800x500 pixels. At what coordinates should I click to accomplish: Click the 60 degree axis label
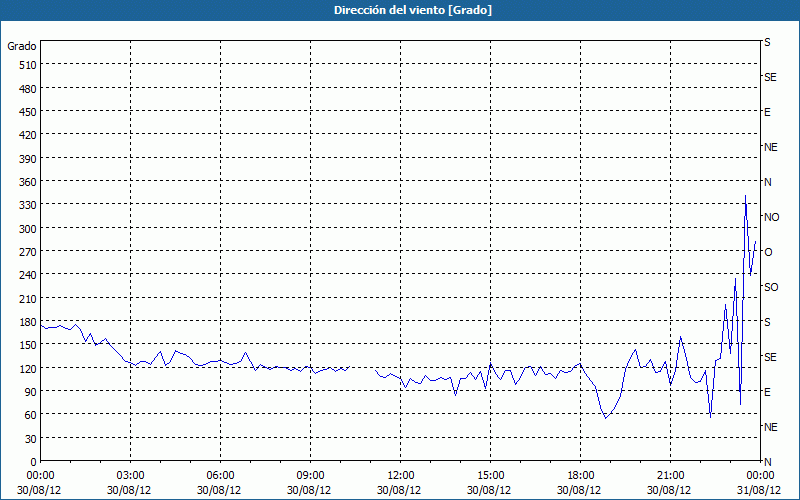click(x=31, y=415)
